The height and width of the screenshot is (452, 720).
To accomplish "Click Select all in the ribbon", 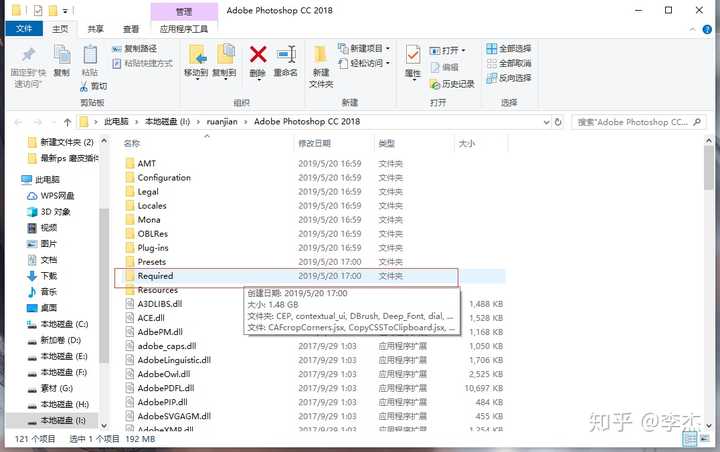I will coord(509,48).
